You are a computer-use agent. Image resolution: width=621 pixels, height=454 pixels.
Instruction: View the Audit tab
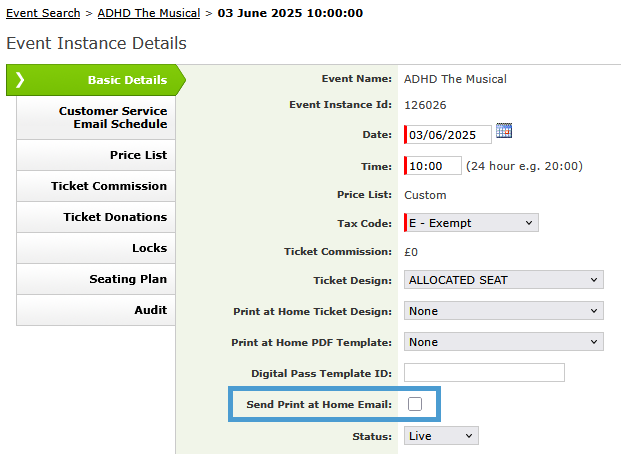(x=150, y=310)
